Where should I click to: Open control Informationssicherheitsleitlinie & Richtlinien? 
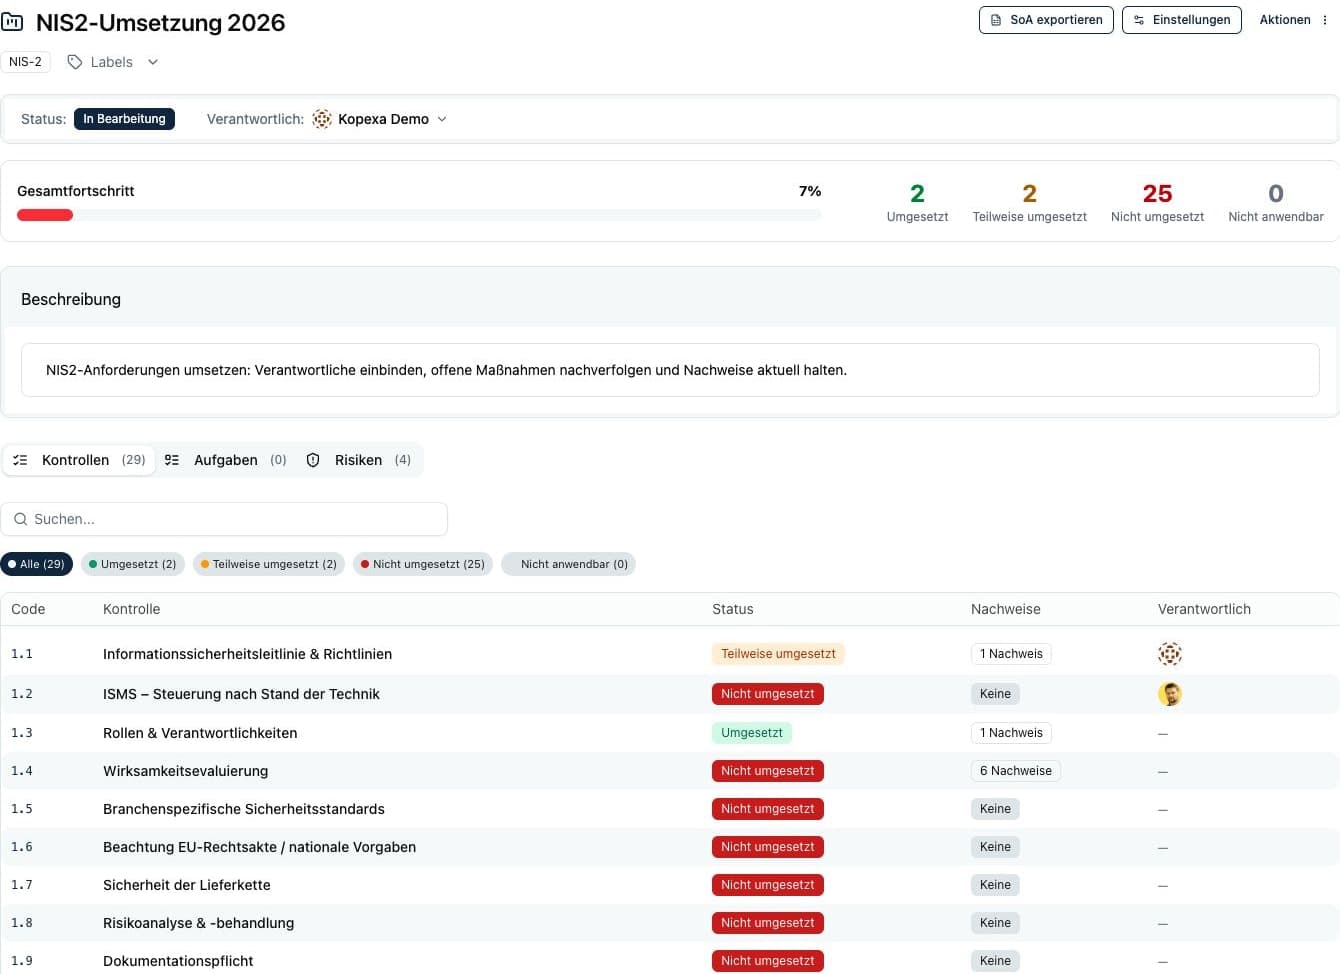tap(248, 654)
